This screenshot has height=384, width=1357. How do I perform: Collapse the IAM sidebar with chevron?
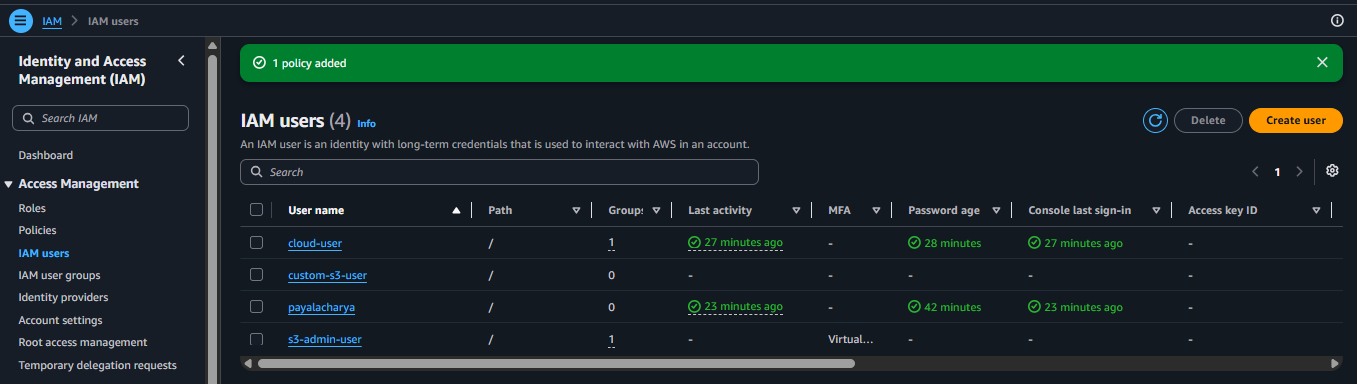(x=181, y=61)
